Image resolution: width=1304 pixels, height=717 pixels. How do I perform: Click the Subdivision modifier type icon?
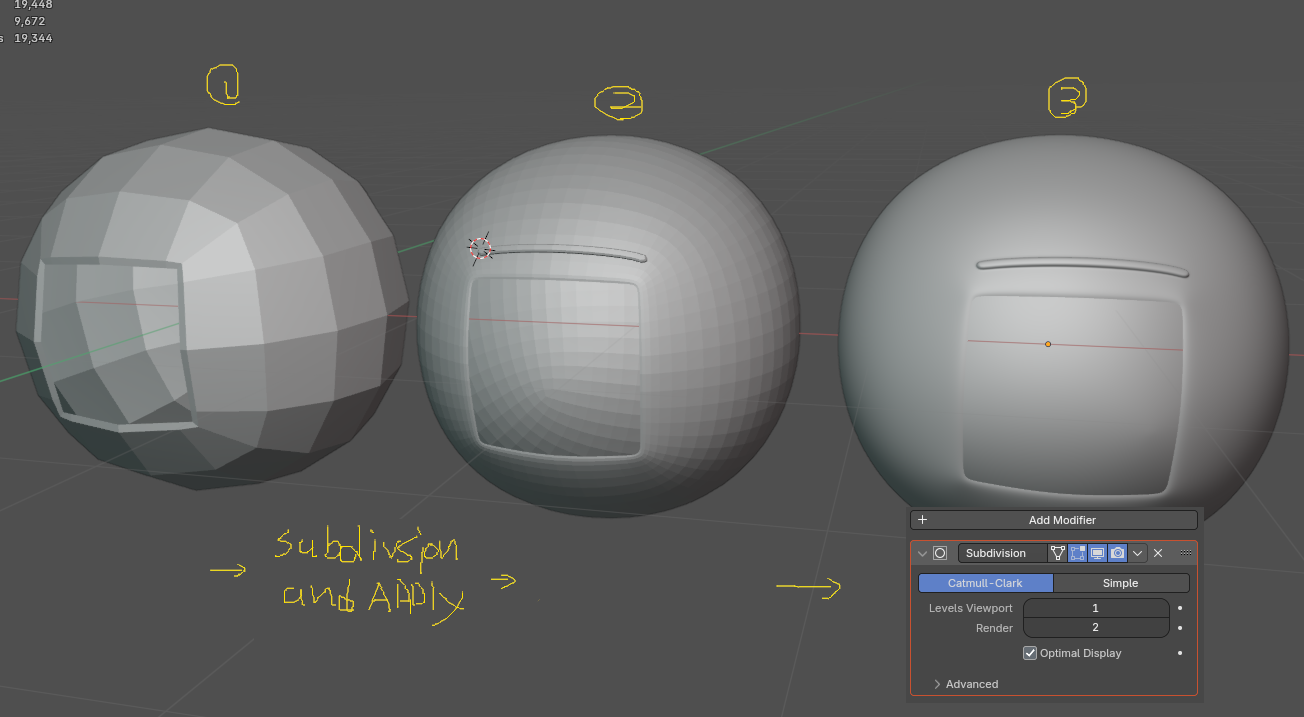tap(940, 553)
